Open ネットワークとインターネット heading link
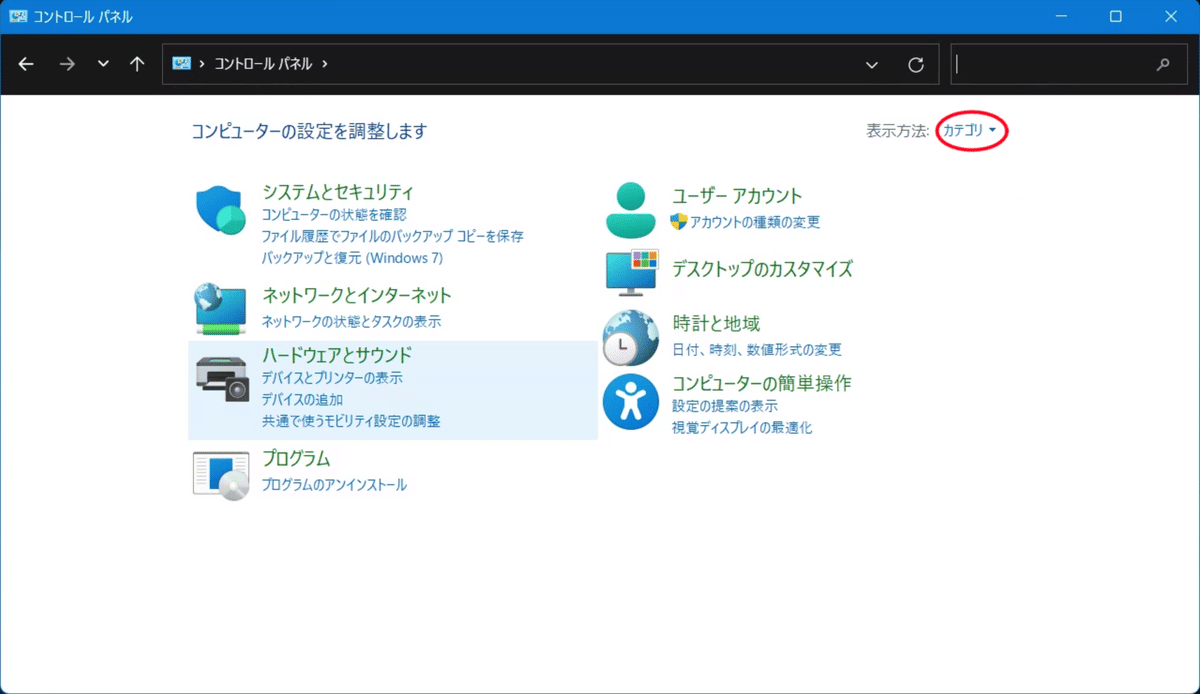The height and width of the screenshot is (694, 1200). coord(356,295)
